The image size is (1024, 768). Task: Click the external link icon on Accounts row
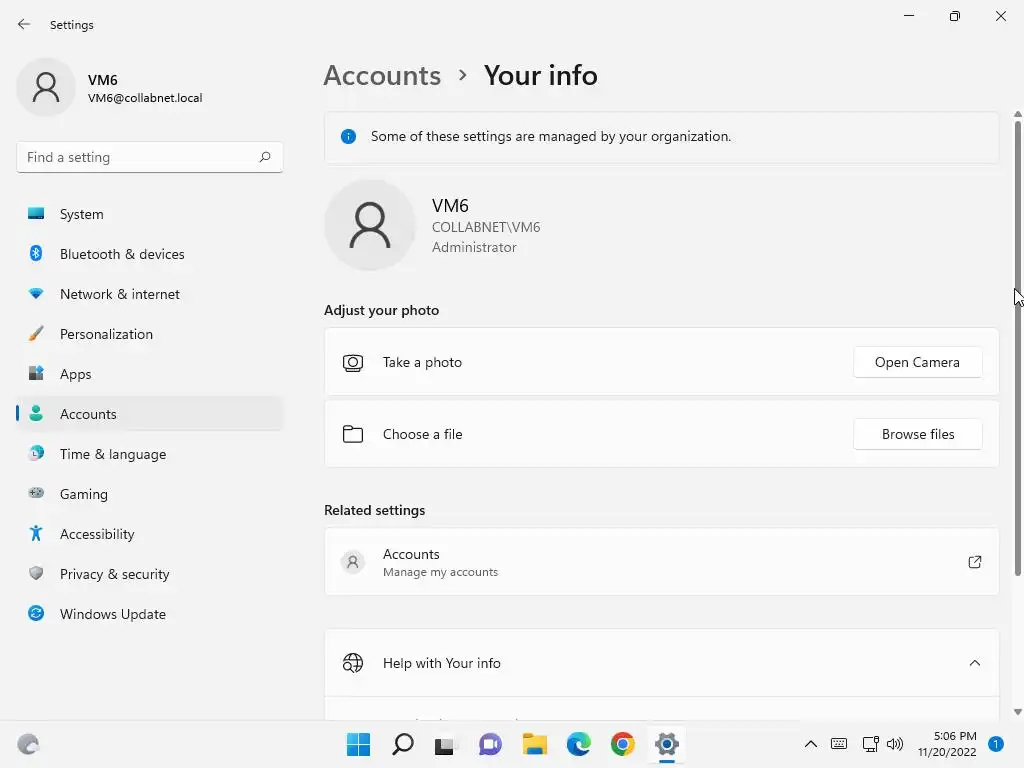click(974, 562)
